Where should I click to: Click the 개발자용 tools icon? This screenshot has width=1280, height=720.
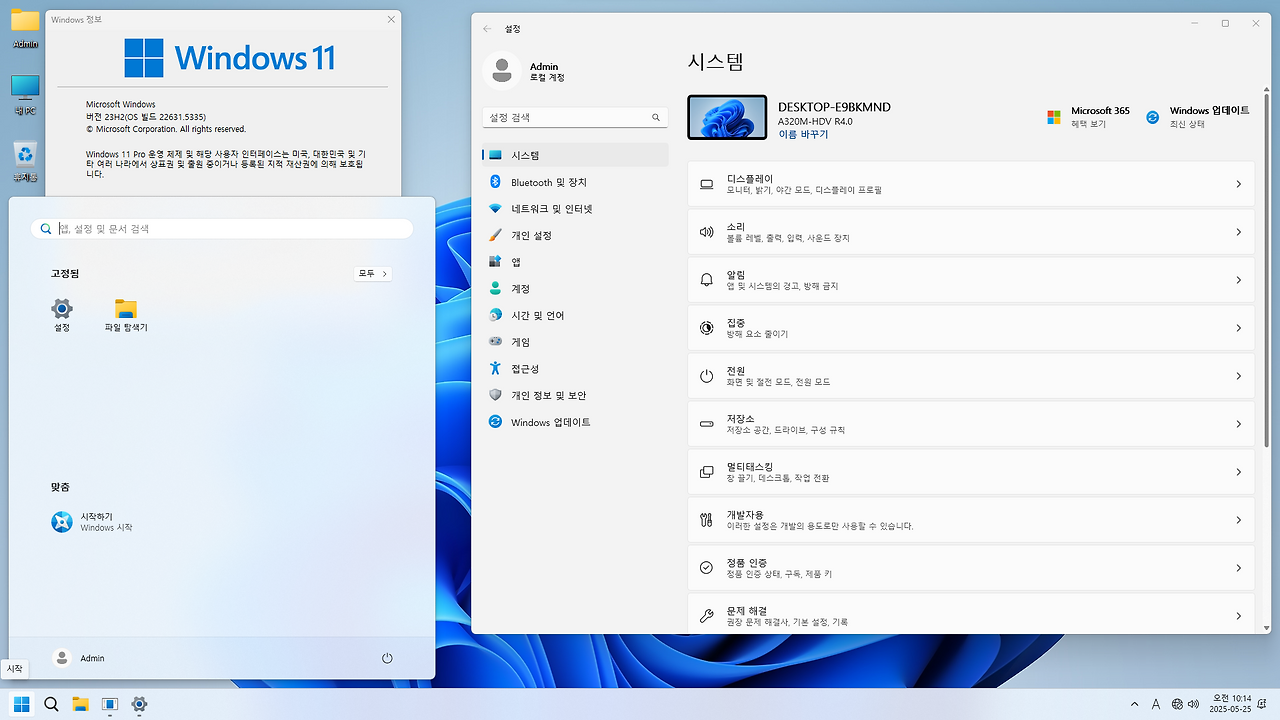pyautogui.click(x=707, y=520)
